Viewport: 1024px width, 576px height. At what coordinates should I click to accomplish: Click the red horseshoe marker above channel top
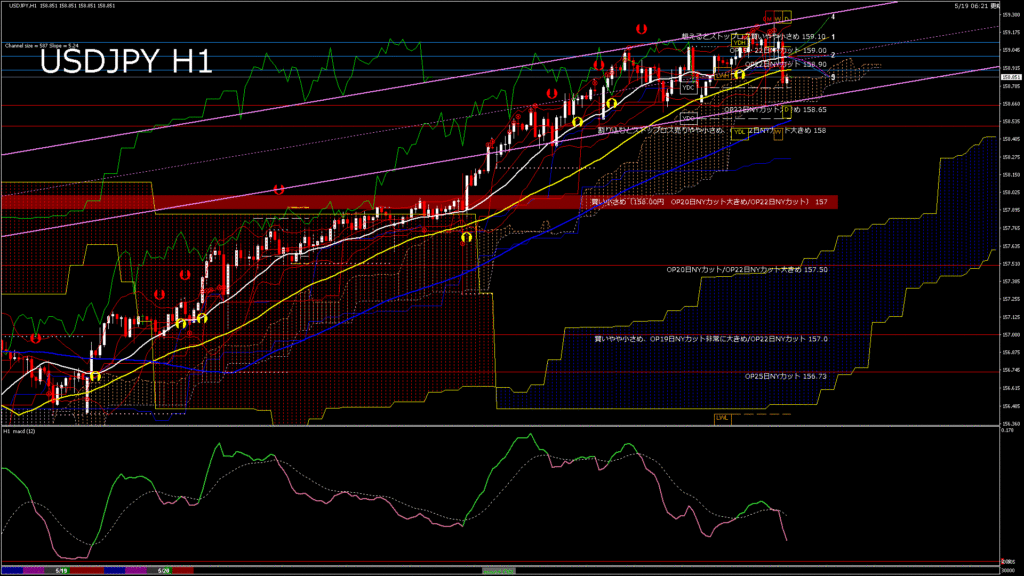641,29
